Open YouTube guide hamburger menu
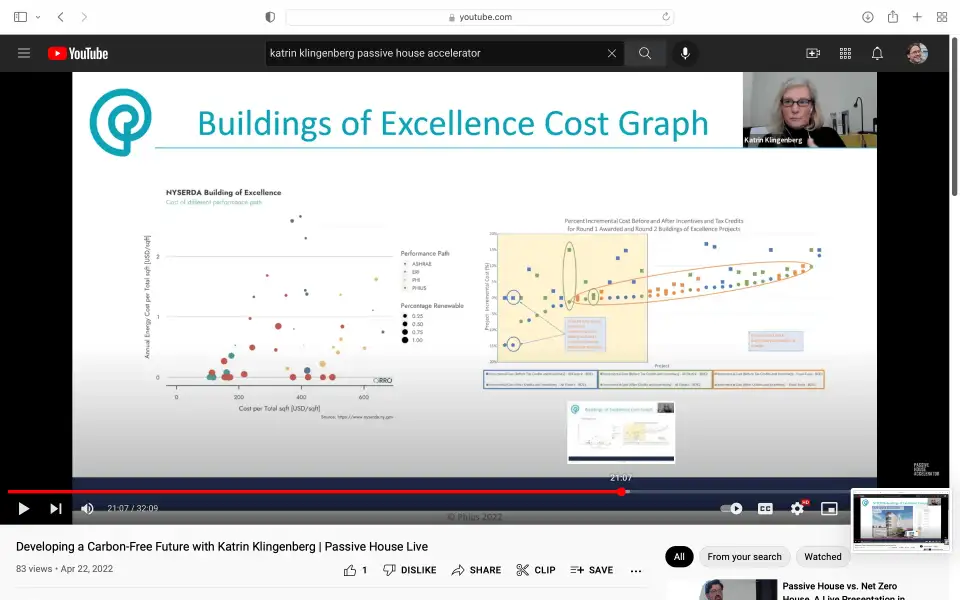The width and height of the screenshot is (960, 600). (24, 53)
